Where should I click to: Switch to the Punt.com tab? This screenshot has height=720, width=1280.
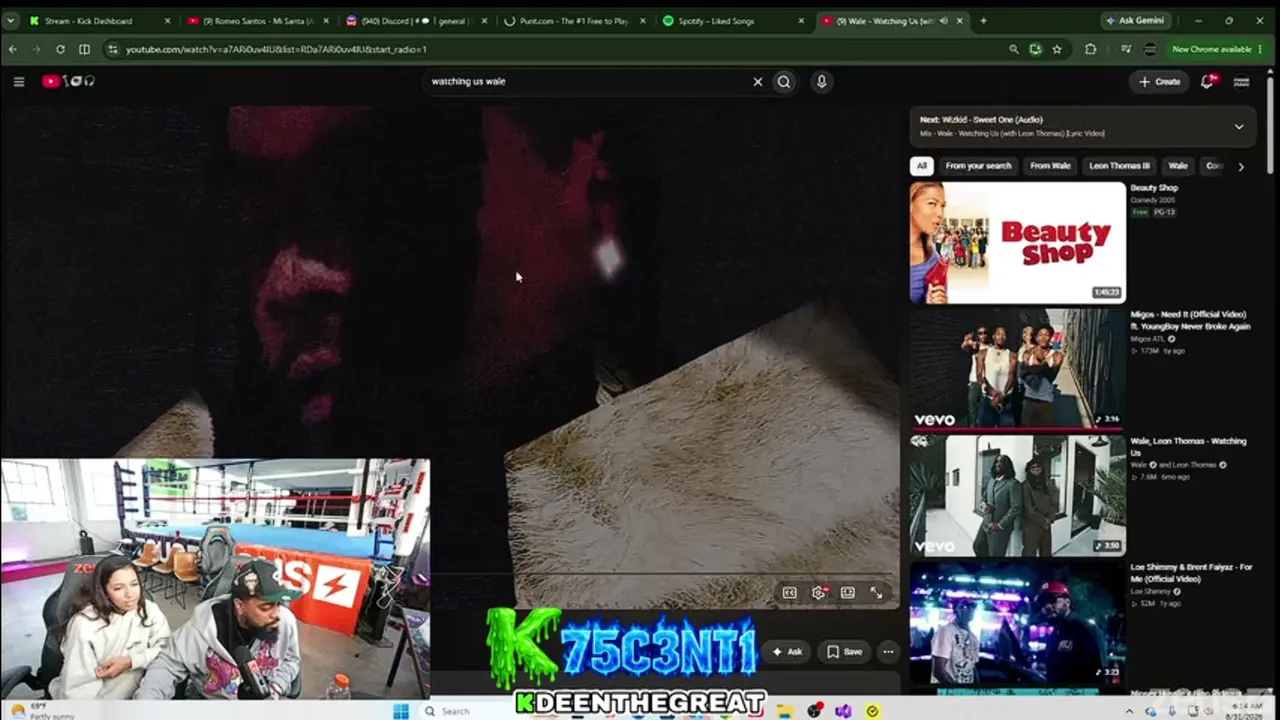click(x=575, y=20)
